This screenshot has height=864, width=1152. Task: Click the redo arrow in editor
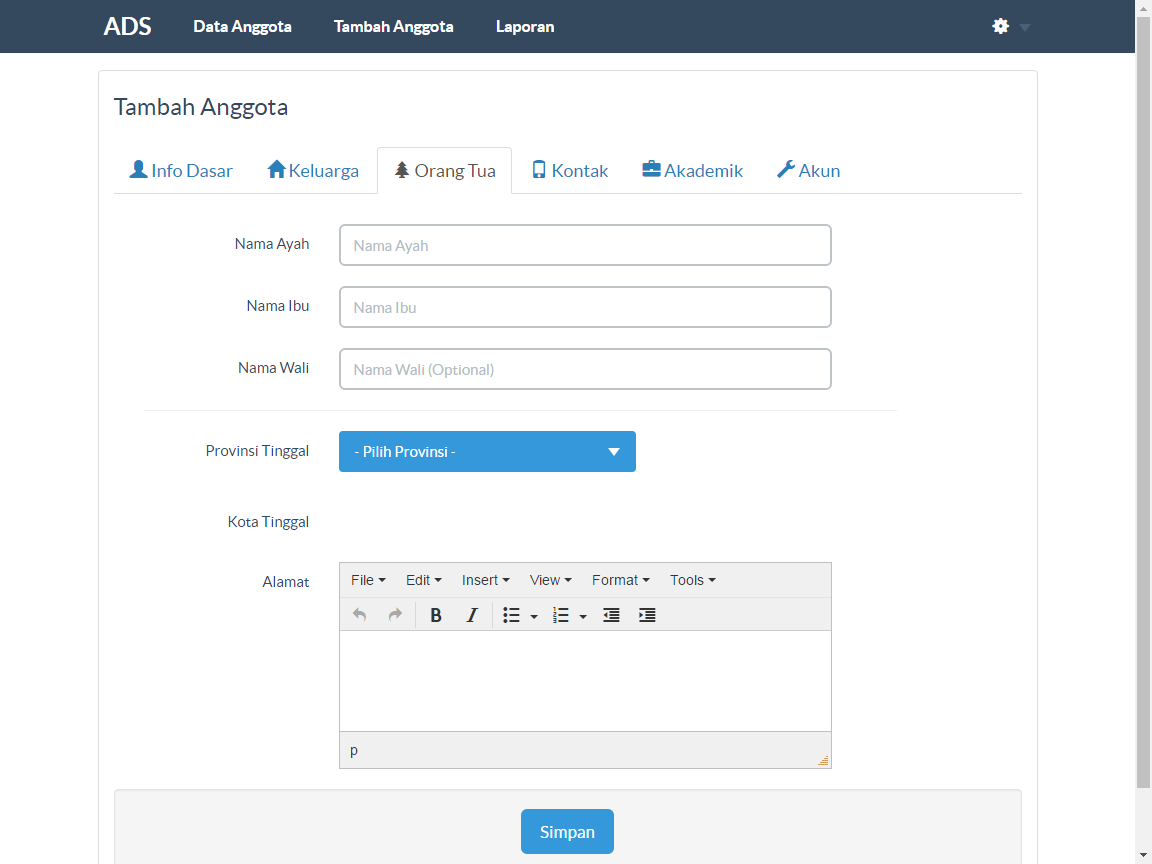pos(395,615)
